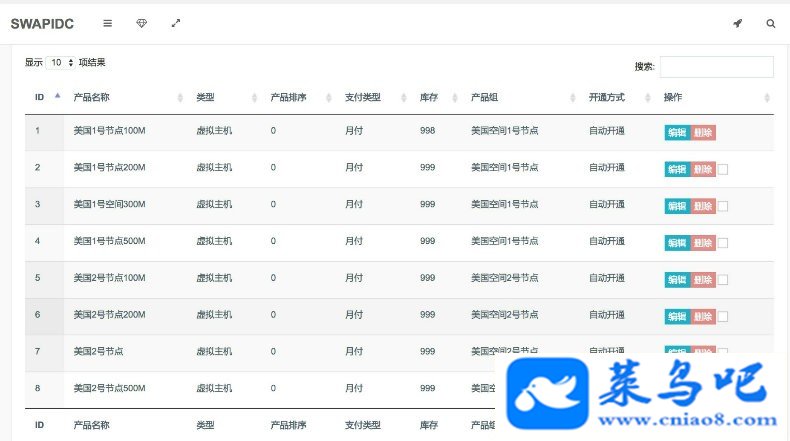The image size is (790, 441).
Task: Click the SWAPIDC logo title
Action: pos(42,24)
